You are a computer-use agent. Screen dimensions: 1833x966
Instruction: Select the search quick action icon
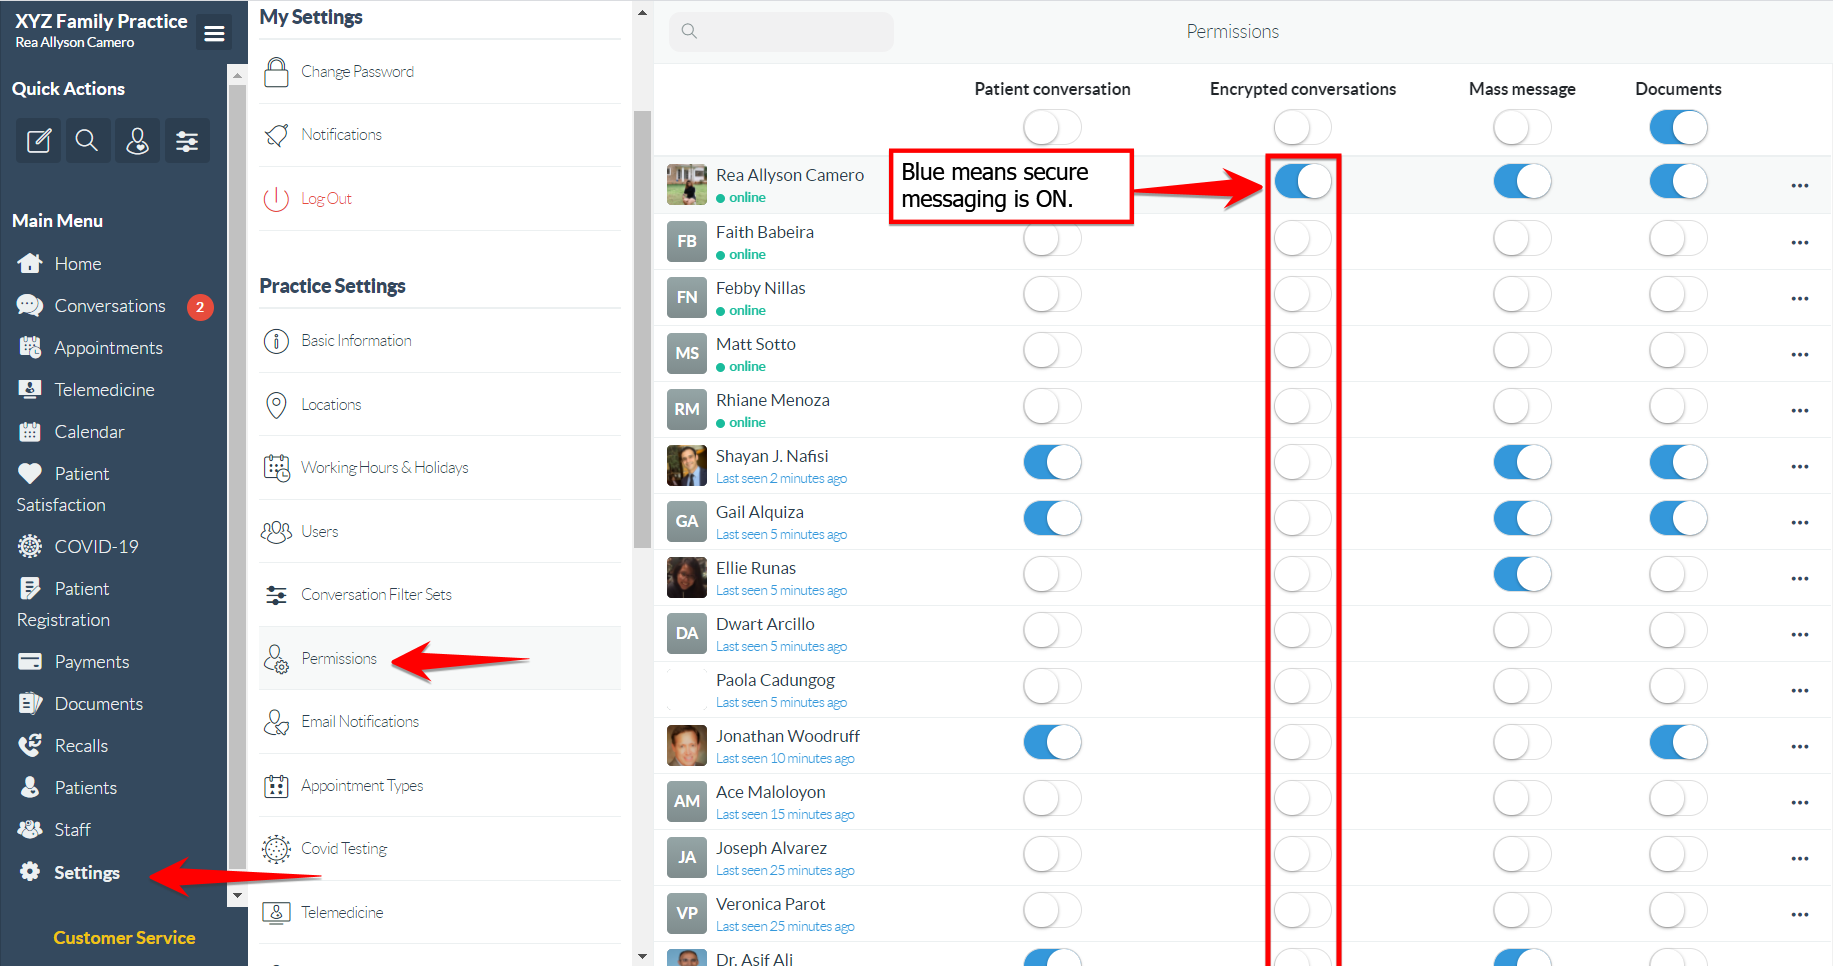[87, 141]
